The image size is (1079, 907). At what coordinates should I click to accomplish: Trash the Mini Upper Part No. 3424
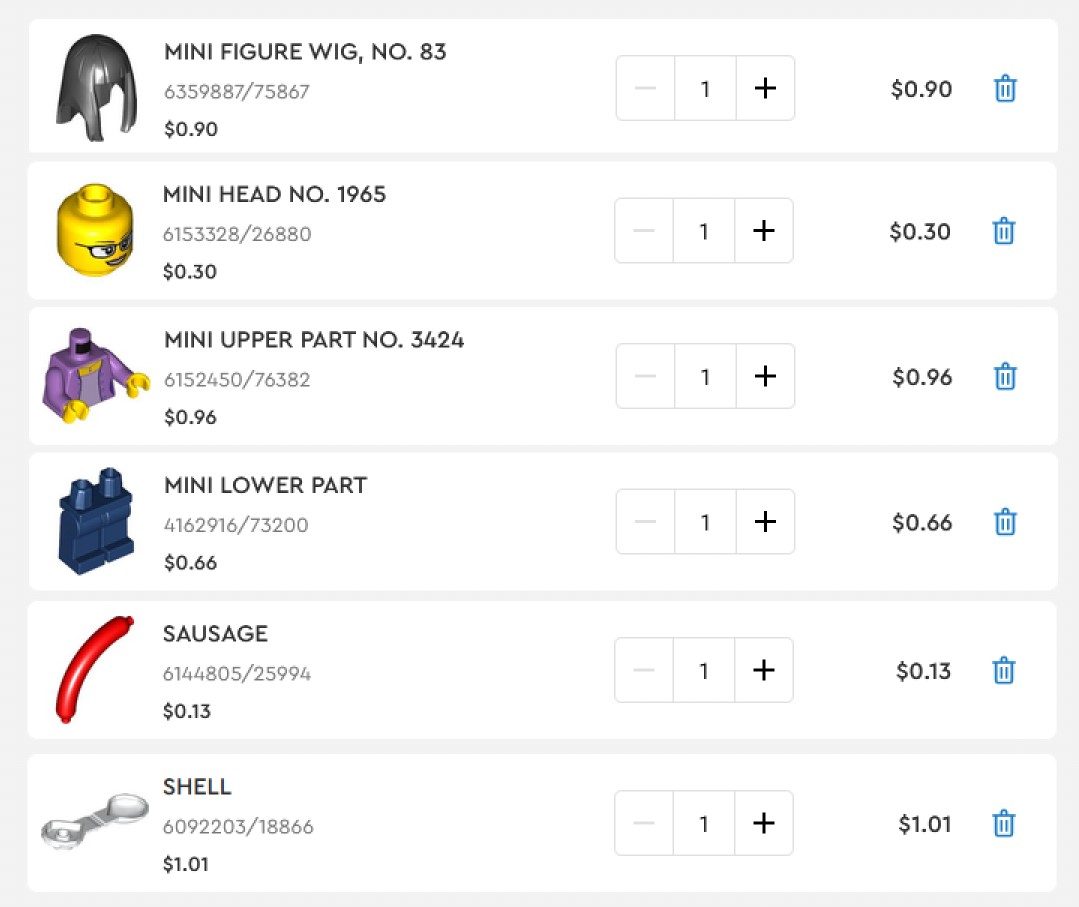[1005, 377]
